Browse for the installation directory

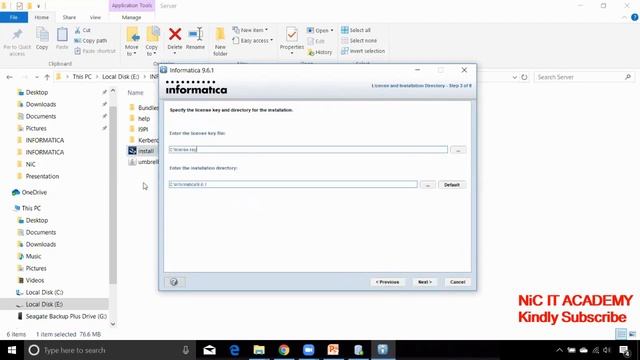(x=428, y=185)
